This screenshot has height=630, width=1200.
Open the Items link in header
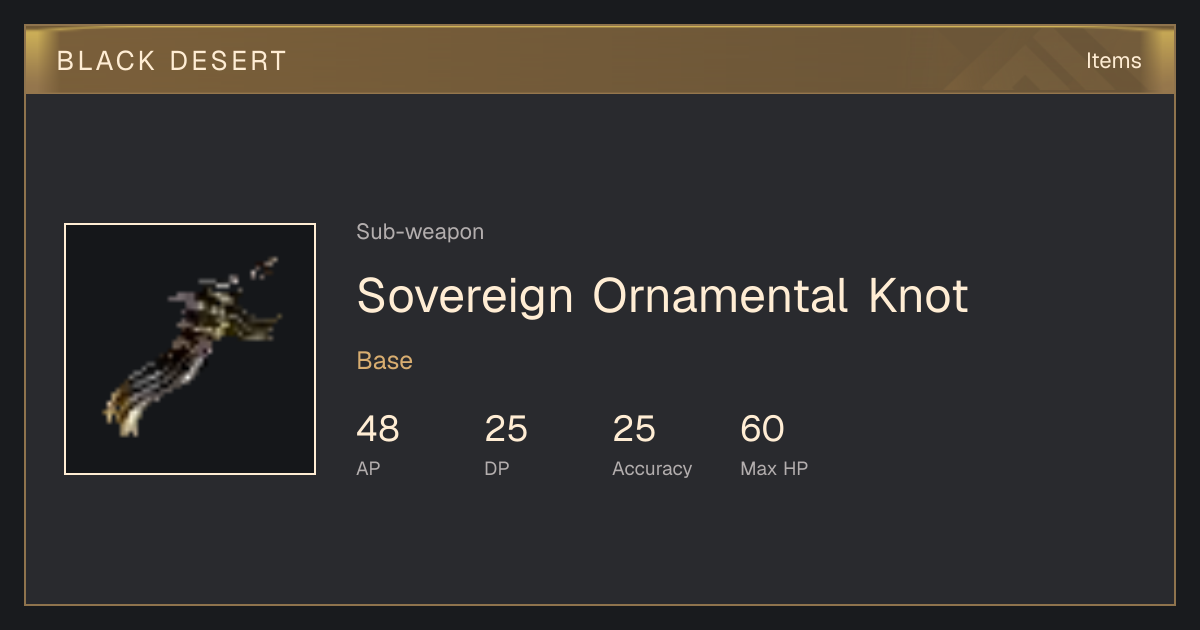(x=1113, y=60)
